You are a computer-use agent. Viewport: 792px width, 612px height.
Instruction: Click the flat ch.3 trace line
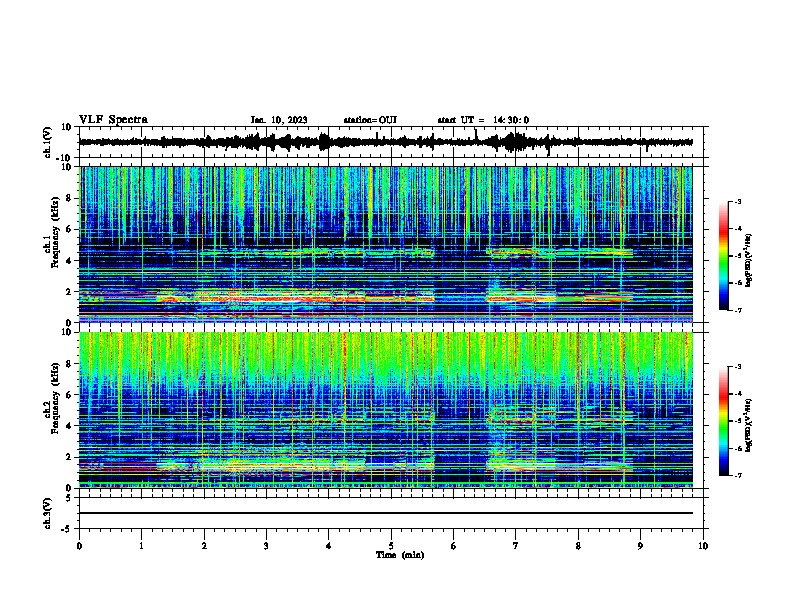386,513
